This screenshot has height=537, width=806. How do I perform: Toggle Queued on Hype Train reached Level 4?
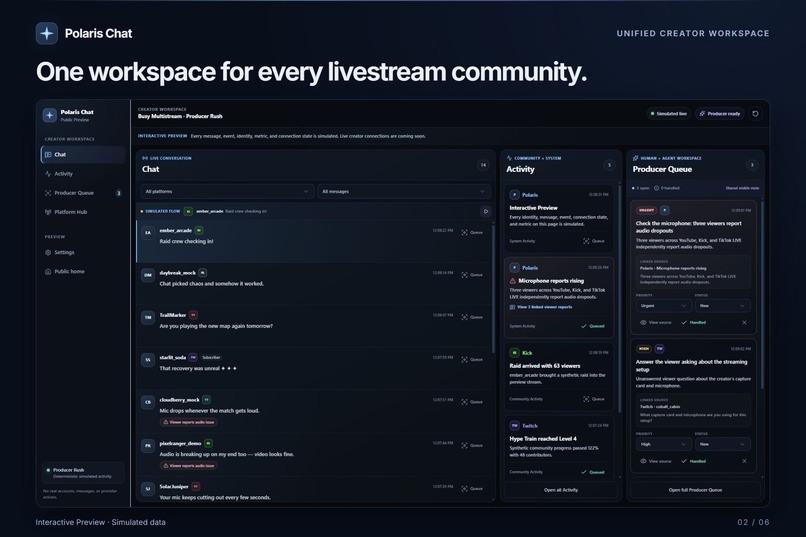click(593, 472)
